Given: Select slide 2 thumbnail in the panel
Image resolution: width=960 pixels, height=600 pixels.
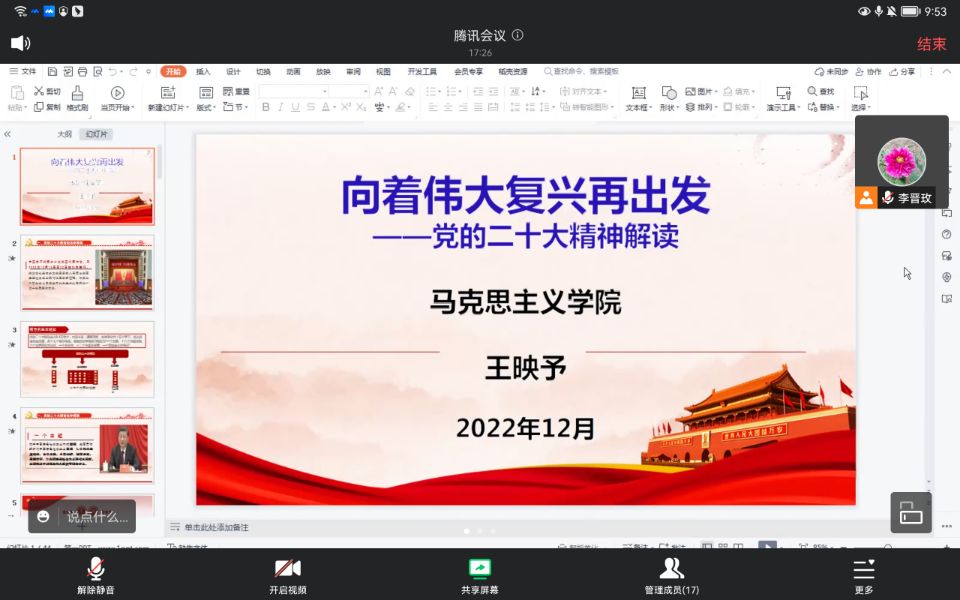Looking at the screenshot, I should 88,273.
